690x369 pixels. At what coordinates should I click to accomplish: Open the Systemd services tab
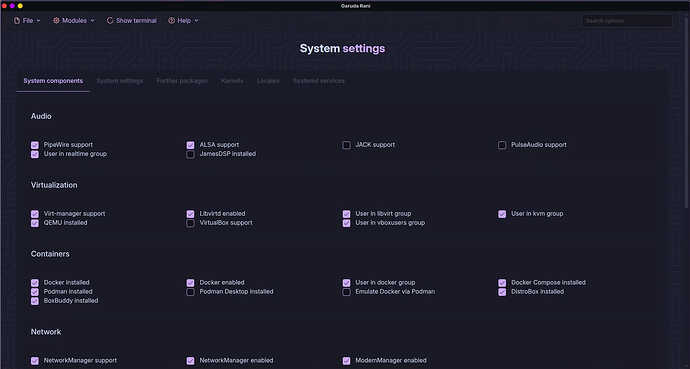[319, 81]
